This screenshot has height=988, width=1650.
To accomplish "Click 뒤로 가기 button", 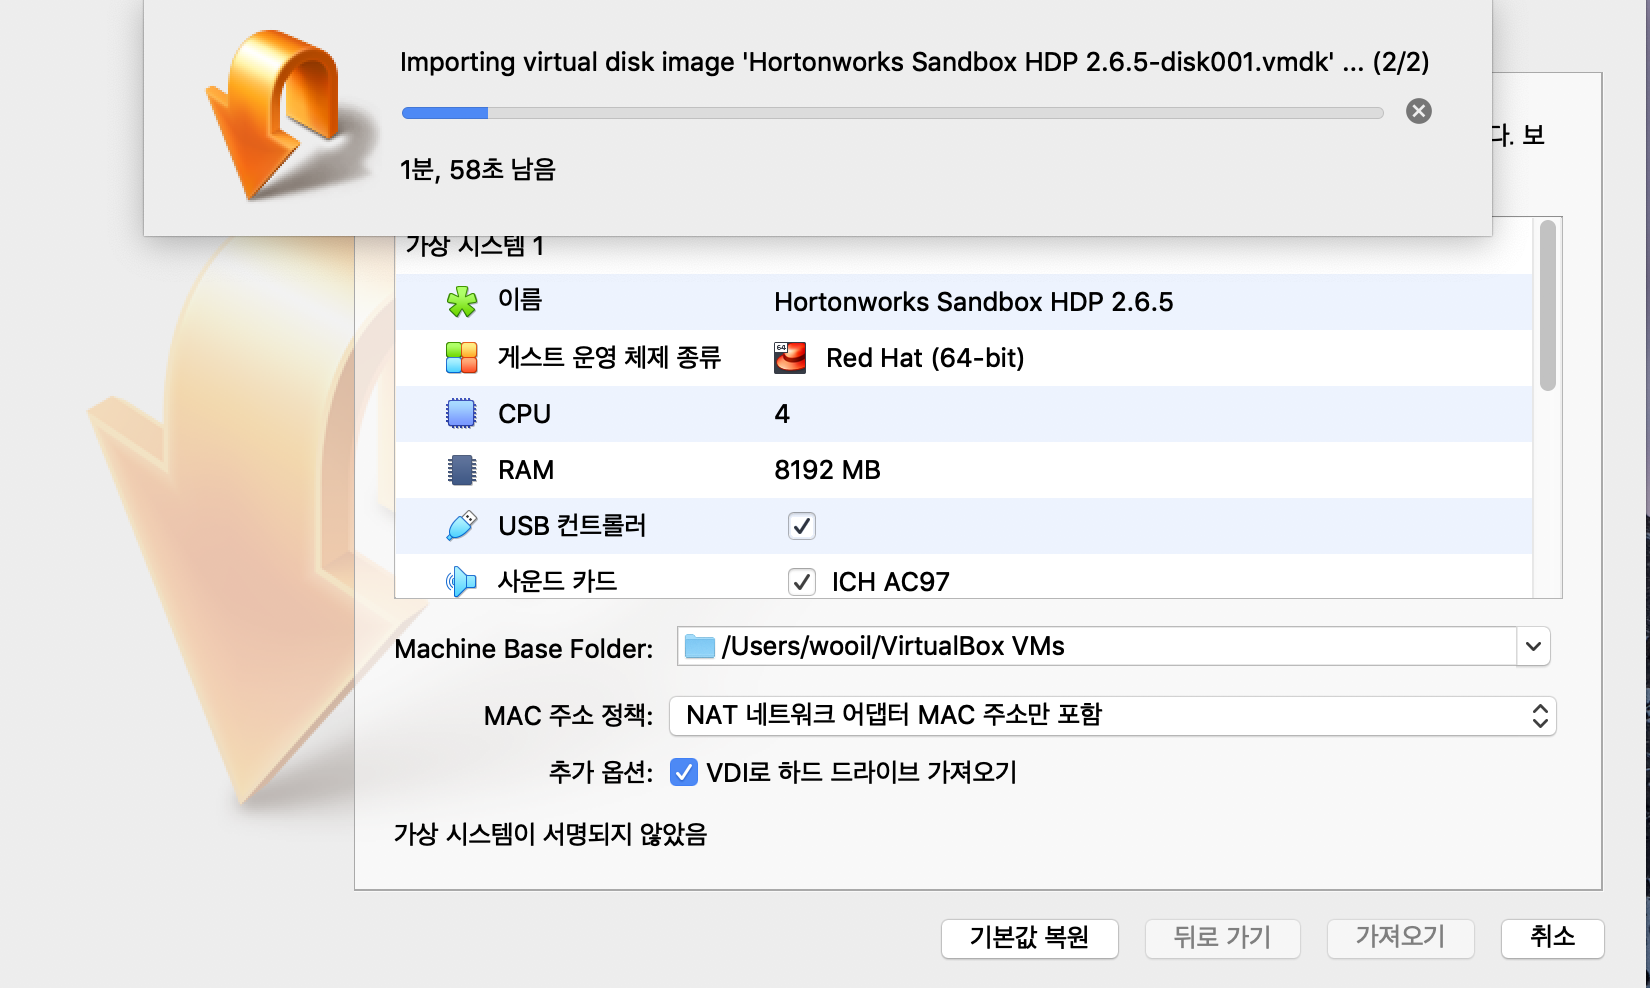I will (1222, 938).
